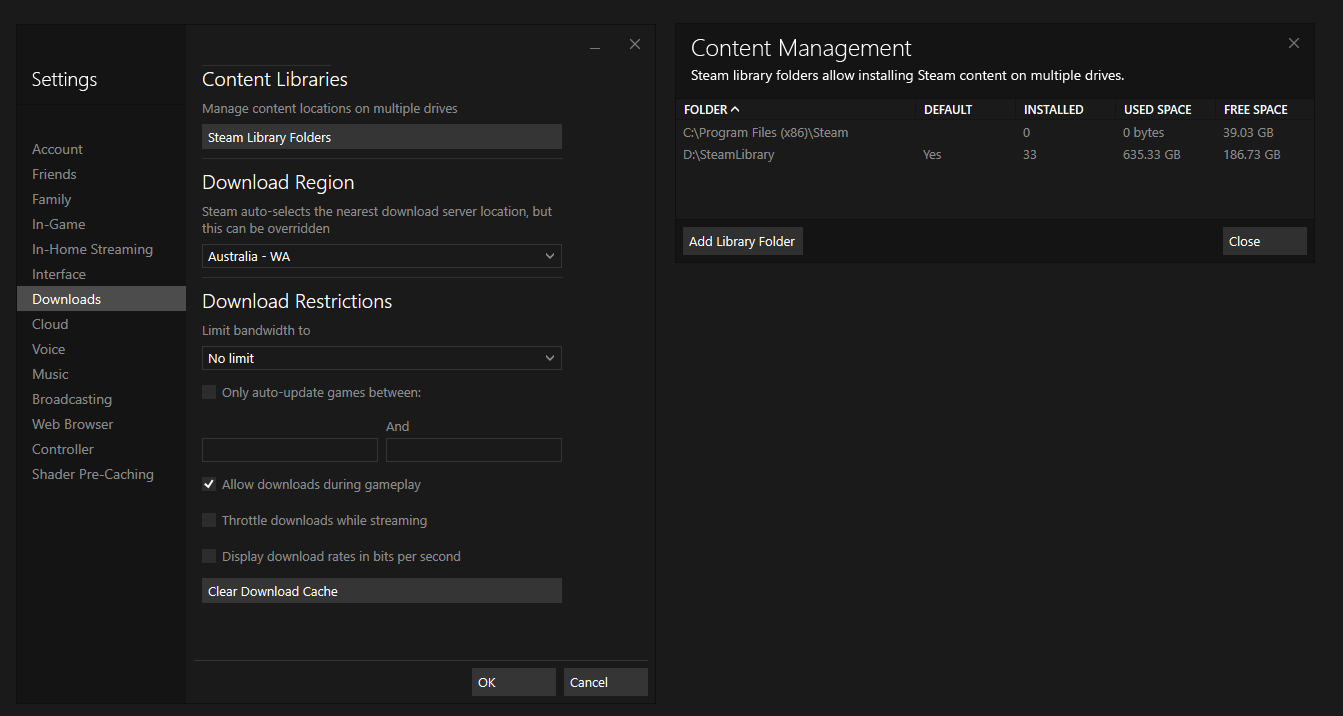Close the Settings window
The image size is (1343, 716).
(634, 44)
